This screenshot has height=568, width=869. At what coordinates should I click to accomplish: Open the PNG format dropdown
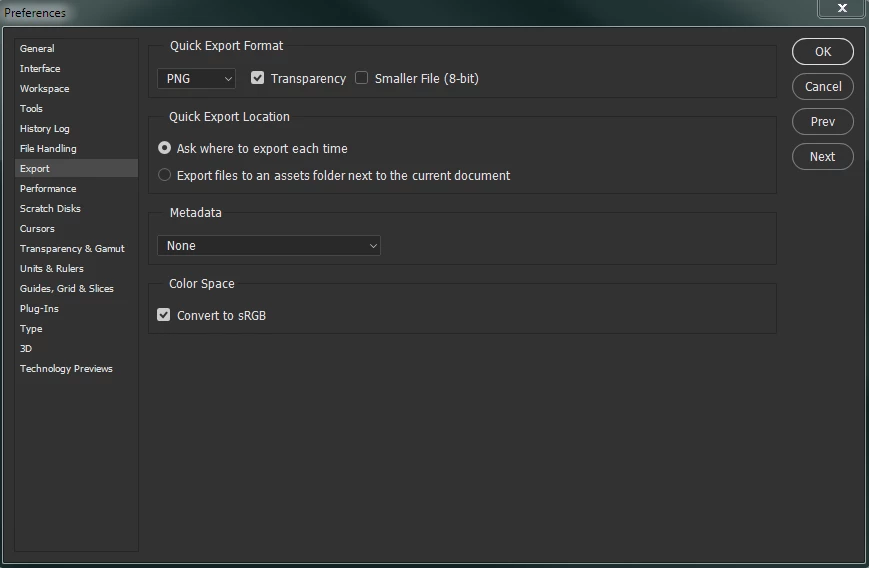pyautogui.click(x=196, y=79)
